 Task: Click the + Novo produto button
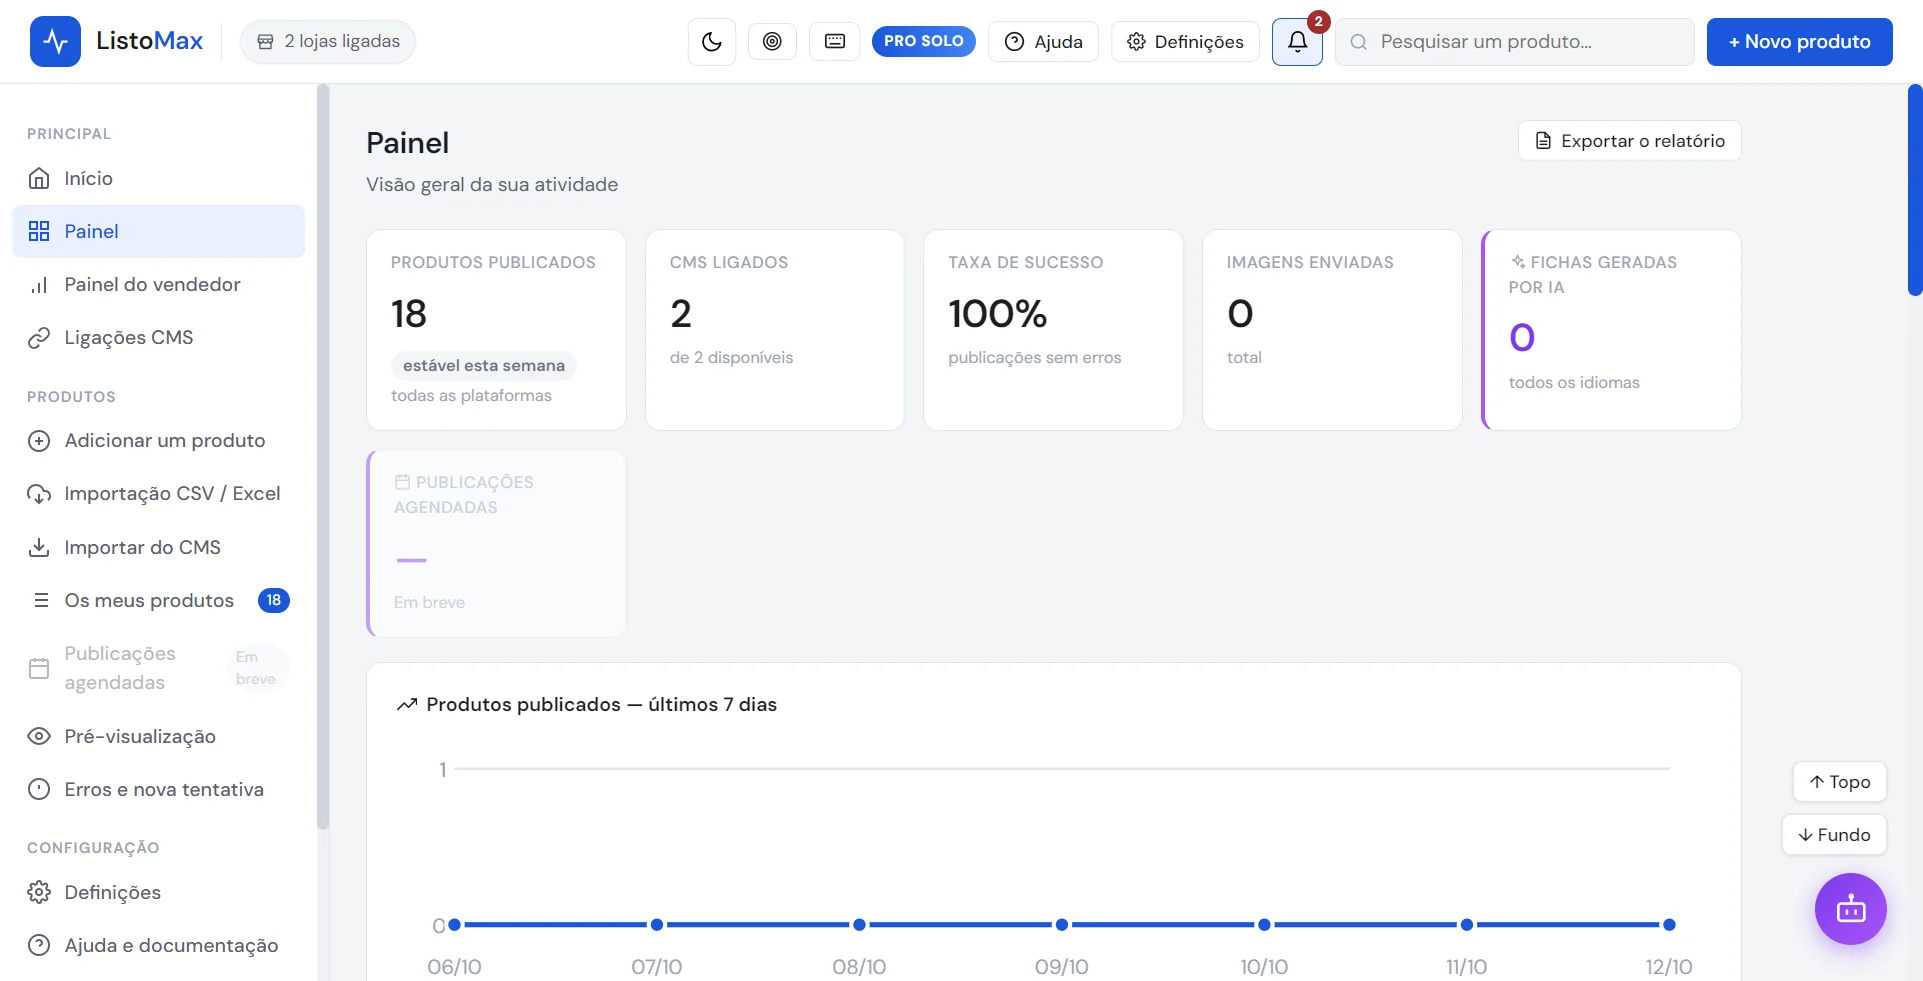[x=1799, y=42]
